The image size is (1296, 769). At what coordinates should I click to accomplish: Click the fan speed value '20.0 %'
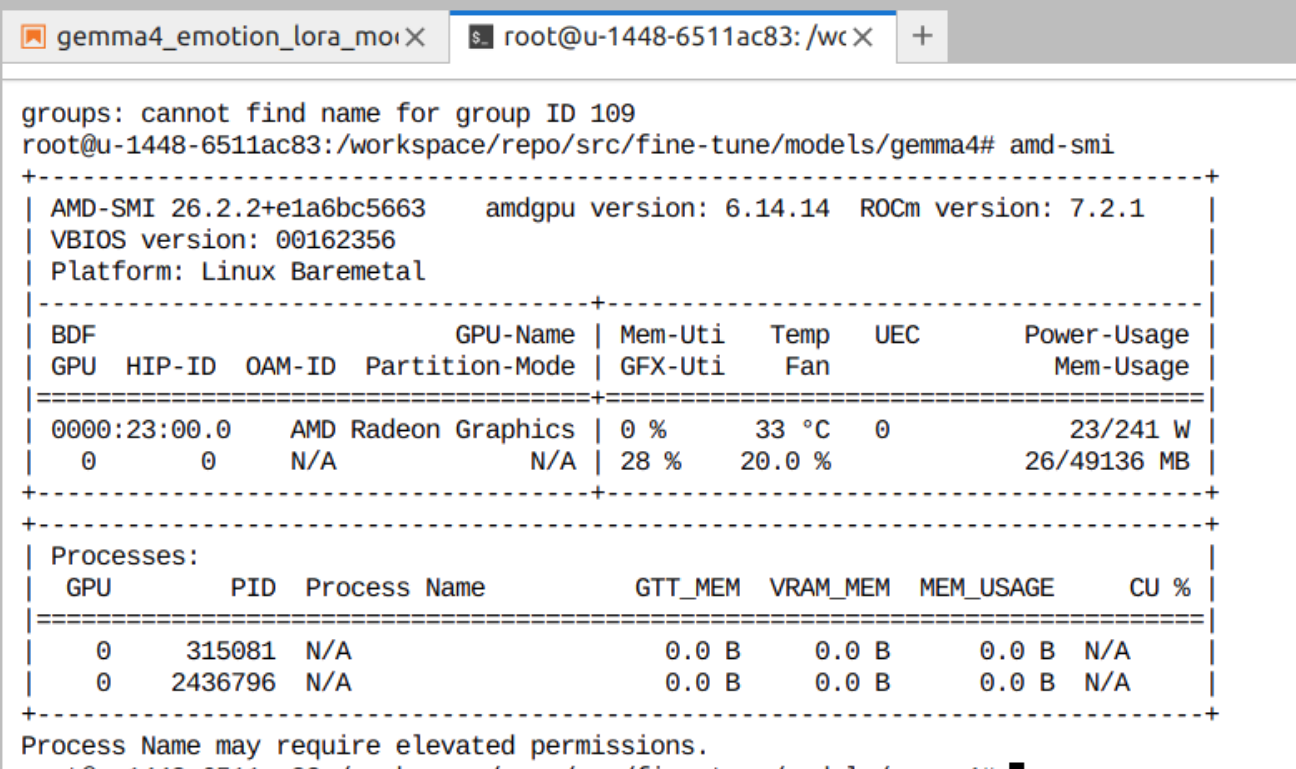click(x=785, y=462)
